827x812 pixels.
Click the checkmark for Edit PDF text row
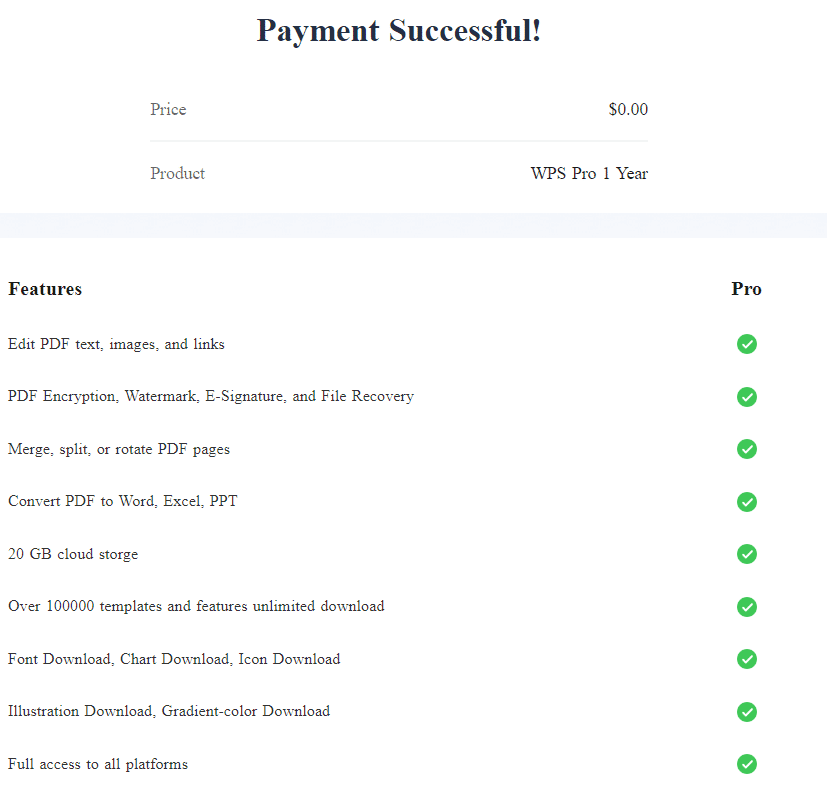pyautogui.click(x=747, y=344)
